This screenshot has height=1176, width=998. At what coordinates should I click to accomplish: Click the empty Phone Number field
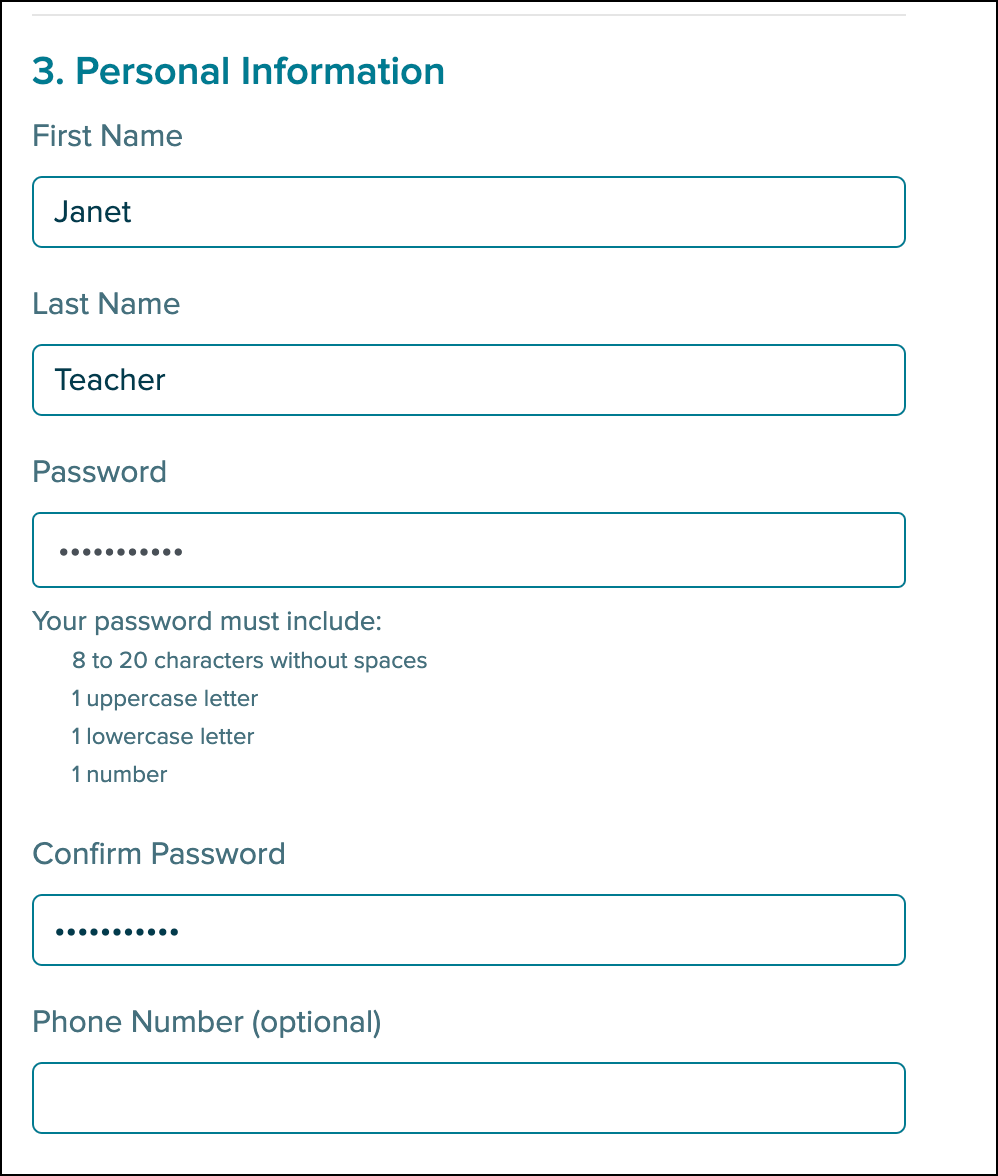(x=468, y=1098)
